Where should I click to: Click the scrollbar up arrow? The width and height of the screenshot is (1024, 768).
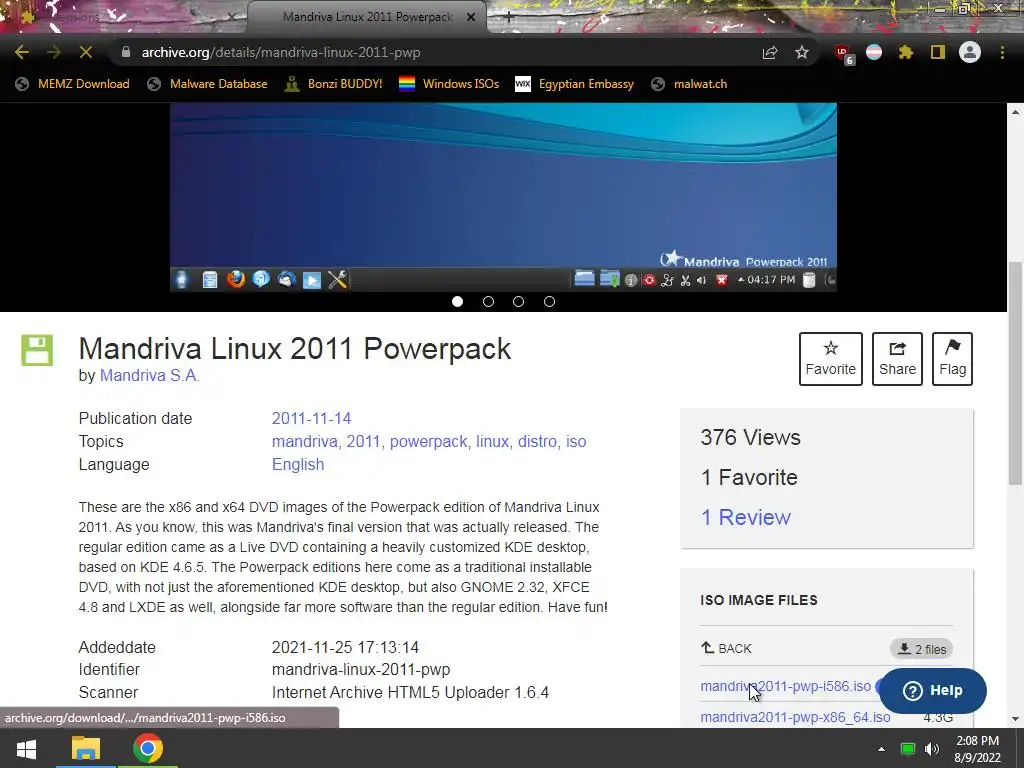[x=1015, y=112]
